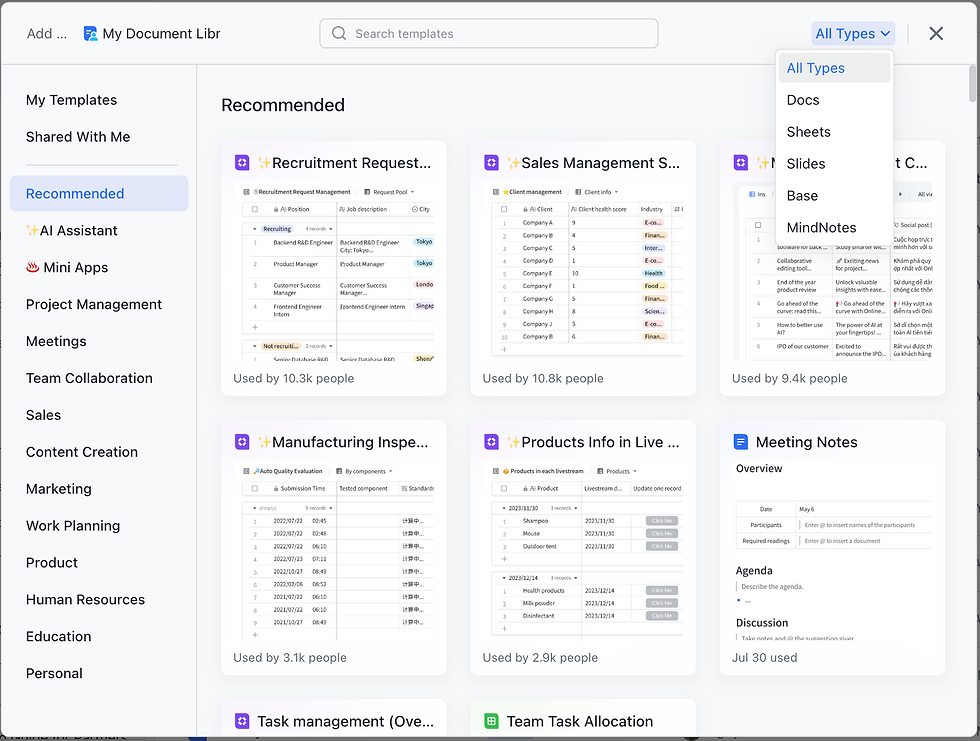Click Docs icon on Meeting Notes card
Image resolution: width=980 pixels, height=741 pixels.
point(741,442)
